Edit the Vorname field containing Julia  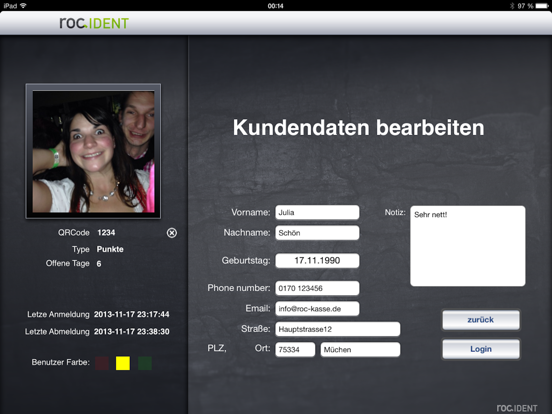pos(317,212)
